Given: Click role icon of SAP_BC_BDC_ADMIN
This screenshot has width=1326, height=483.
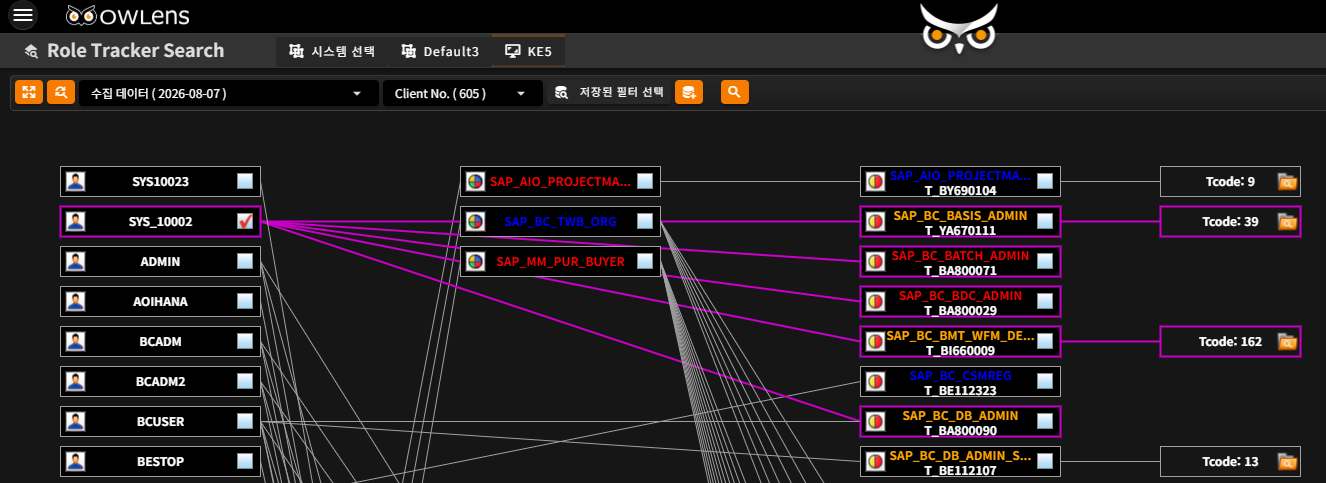Looking at the screenshot, I should click(875, 301).
